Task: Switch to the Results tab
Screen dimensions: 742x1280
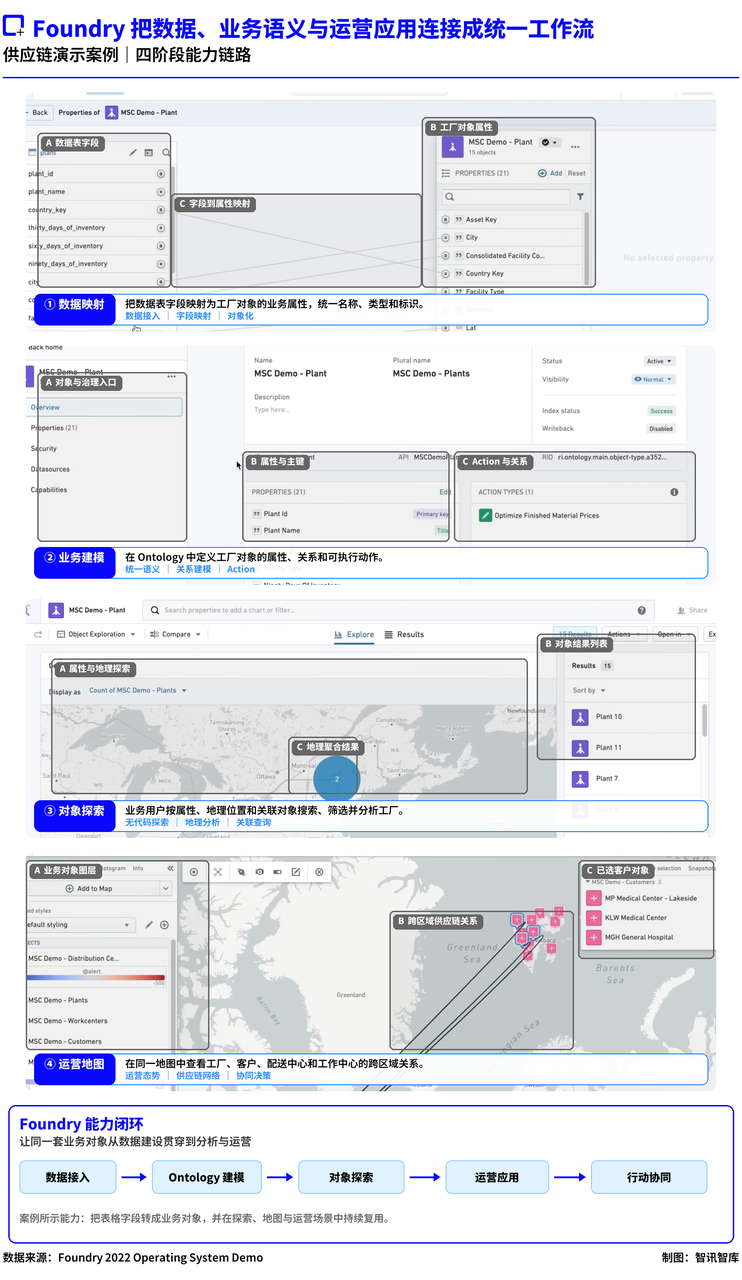Action: [x=405, y=634]
